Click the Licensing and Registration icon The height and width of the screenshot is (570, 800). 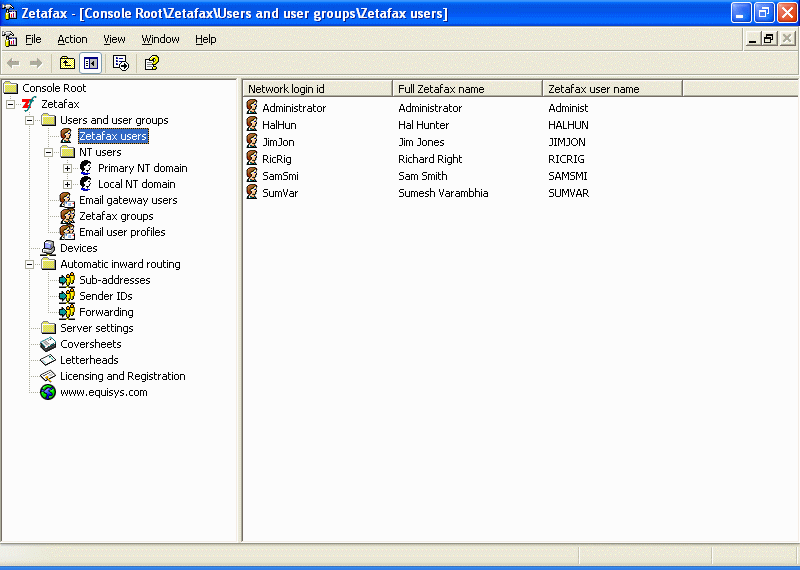(x=48, y=376)
